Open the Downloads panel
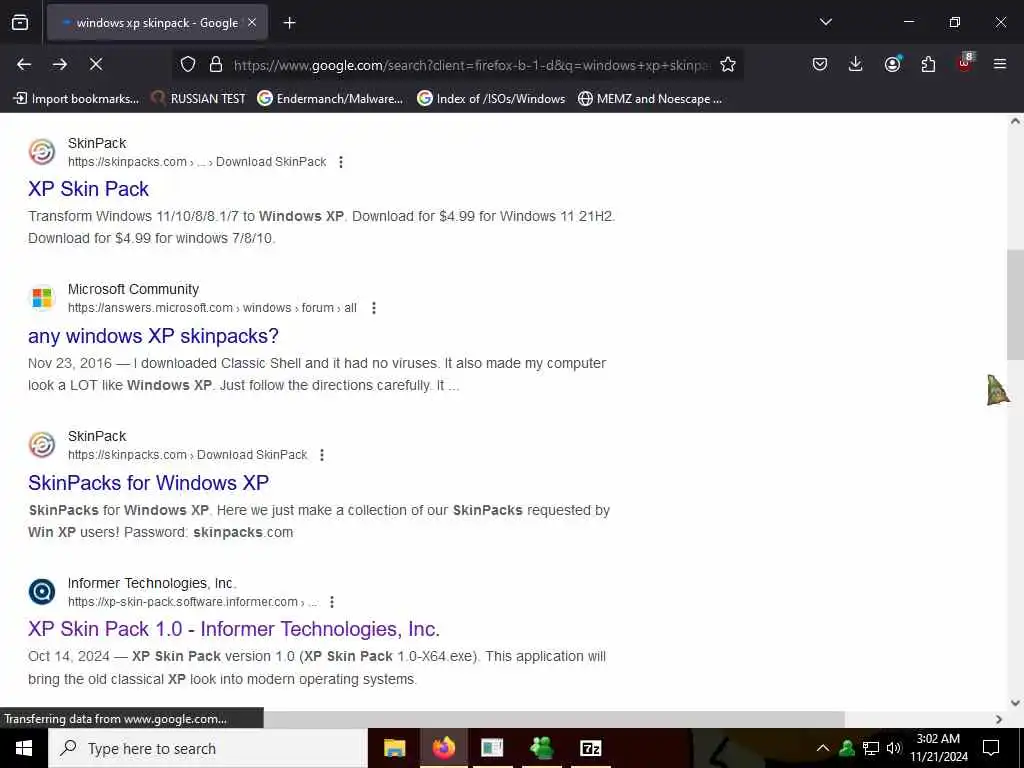The image size is (1024, 768). click(856, 64)
